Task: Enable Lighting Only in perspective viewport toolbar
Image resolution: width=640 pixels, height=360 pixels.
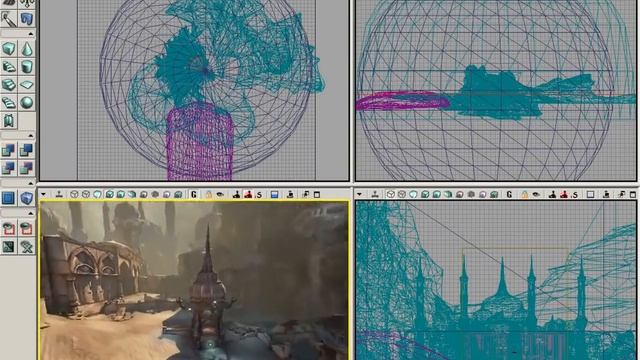Action: 132,195
